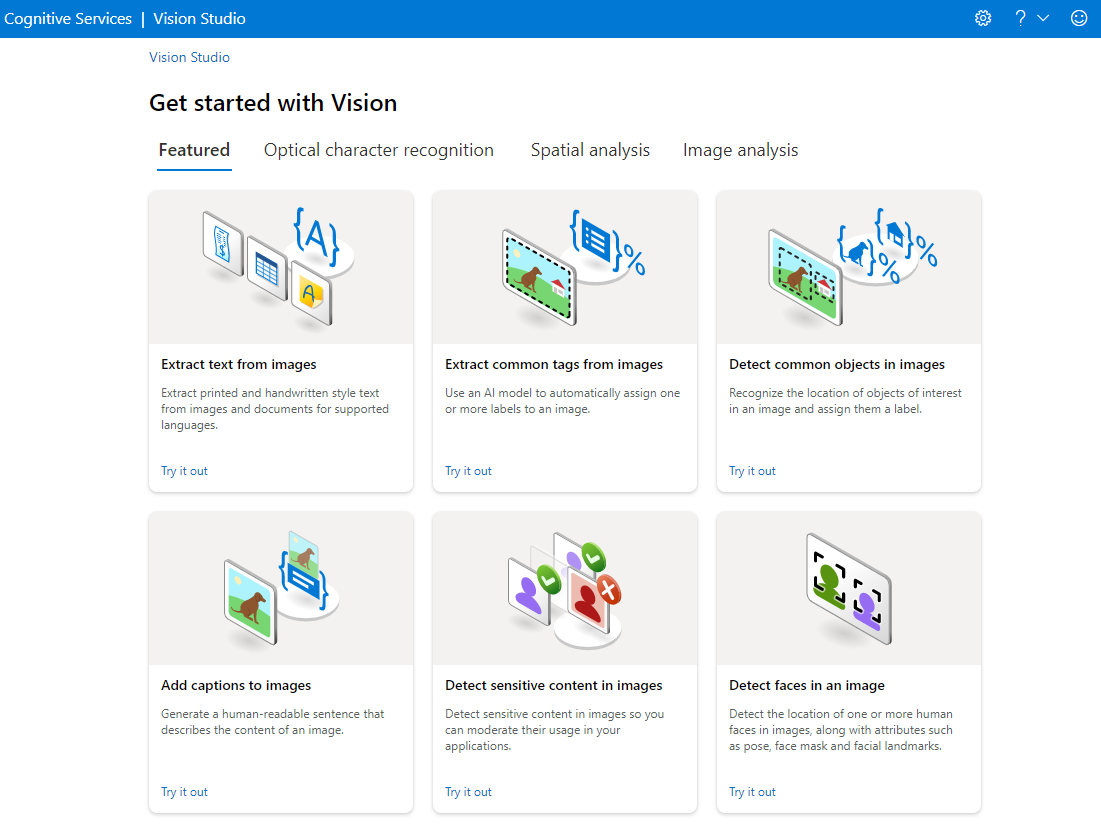Image resolution: width=1101 pixels, height=825 pixels.
Task: Open the settings gear icon
Action: tap(983, 18)
